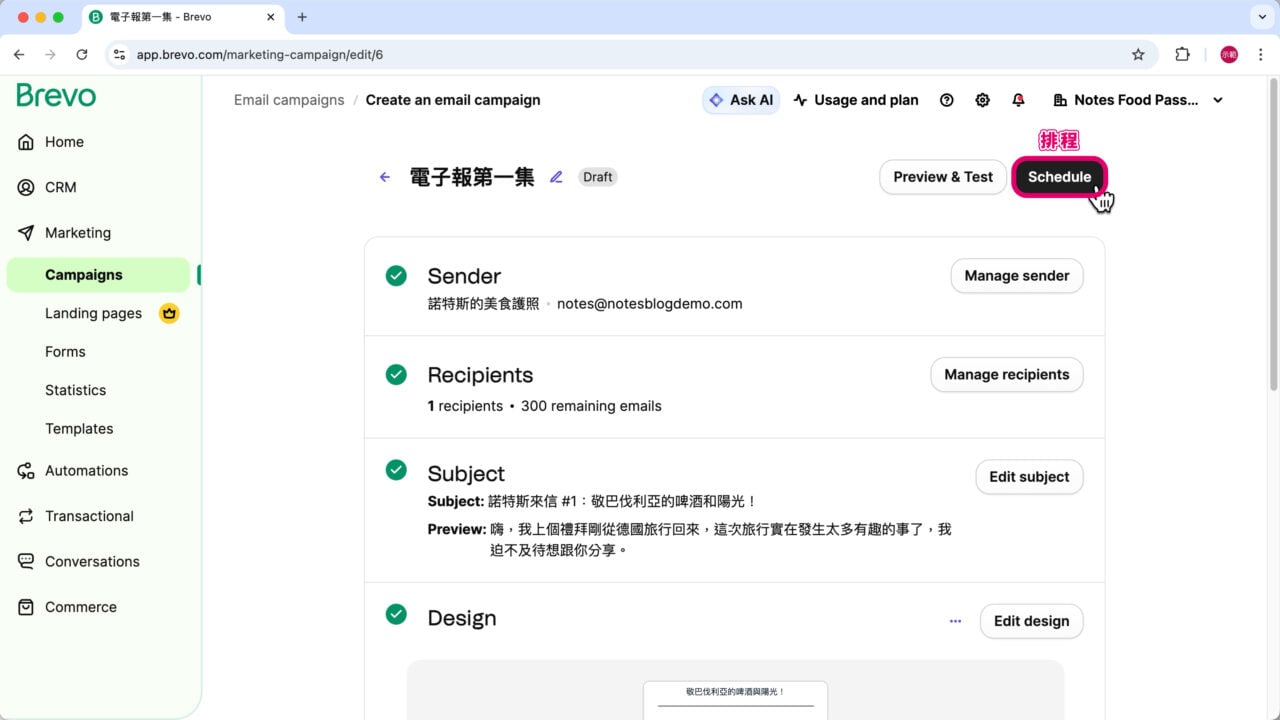Select Templates in the Marketing menu

click(79, 428)
